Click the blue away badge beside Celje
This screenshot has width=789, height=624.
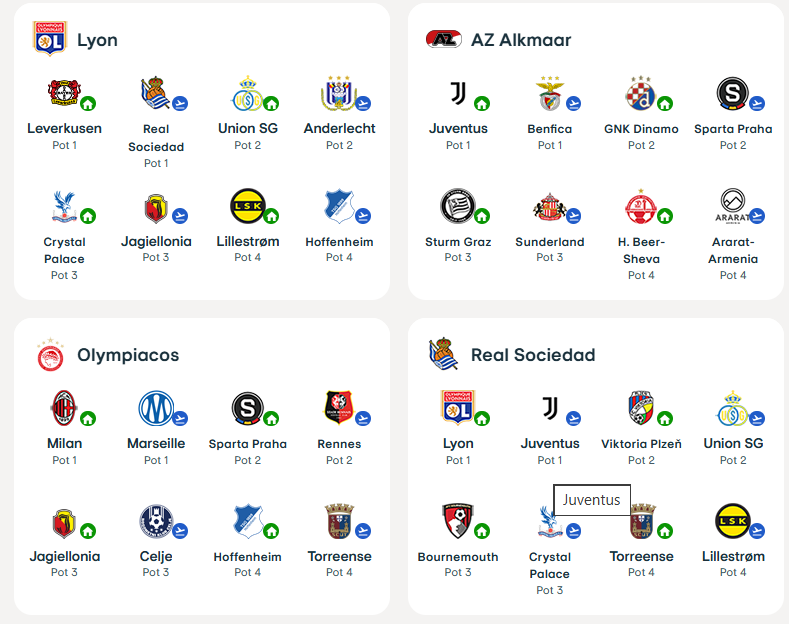[180, 531]
